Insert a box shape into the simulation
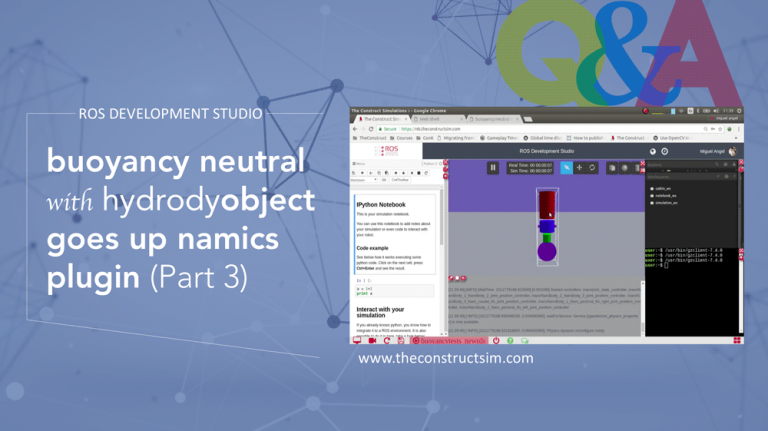This screenshot has height=431, width=768. pos(612,168)
